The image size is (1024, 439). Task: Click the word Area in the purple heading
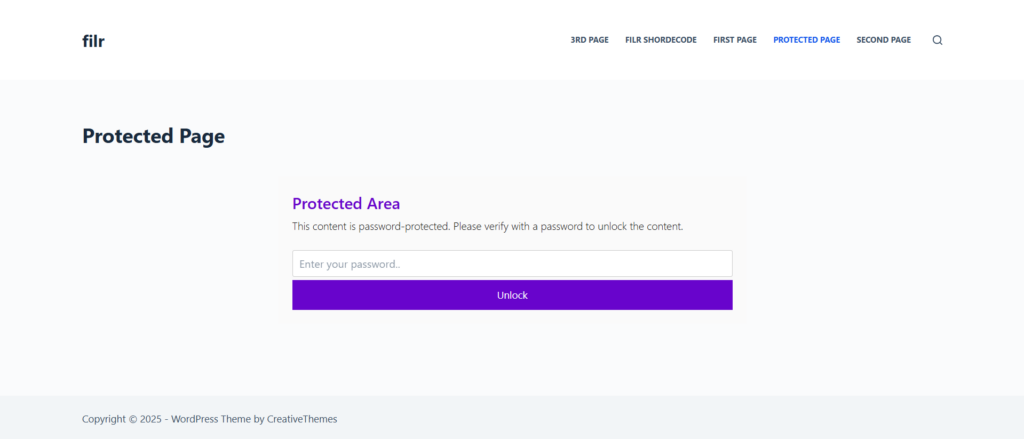(383, 204)
